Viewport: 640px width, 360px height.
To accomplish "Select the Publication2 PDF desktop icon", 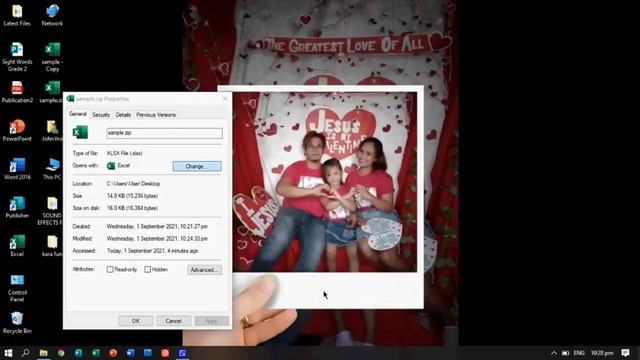I will [17, 92].
